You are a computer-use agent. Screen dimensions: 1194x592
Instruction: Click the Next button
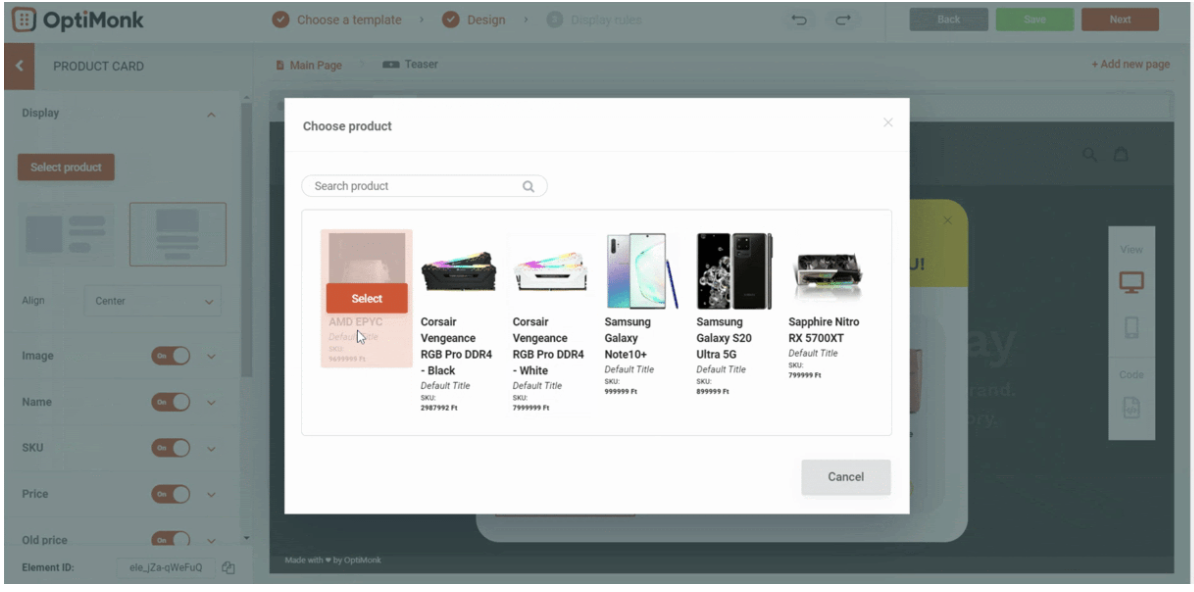[x=1120, y=20]
